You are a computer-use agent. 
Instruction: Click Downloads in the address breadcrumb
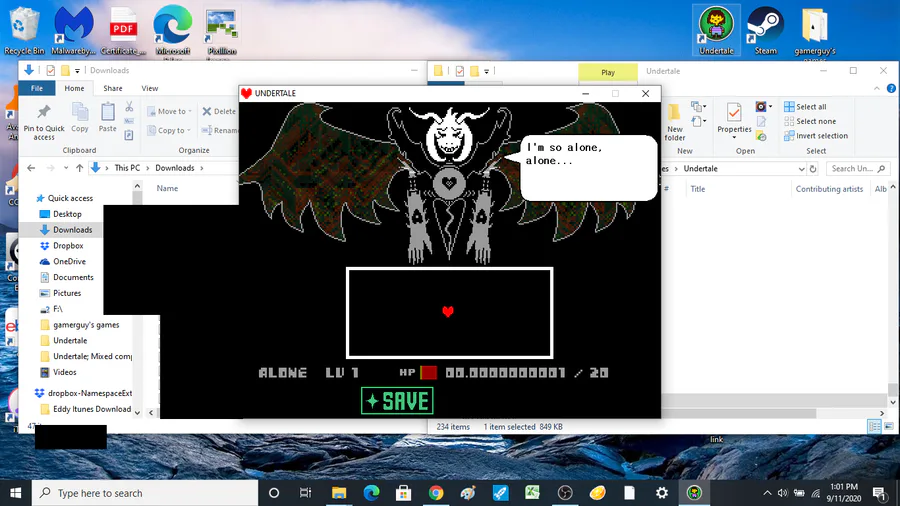coord(174,168)
